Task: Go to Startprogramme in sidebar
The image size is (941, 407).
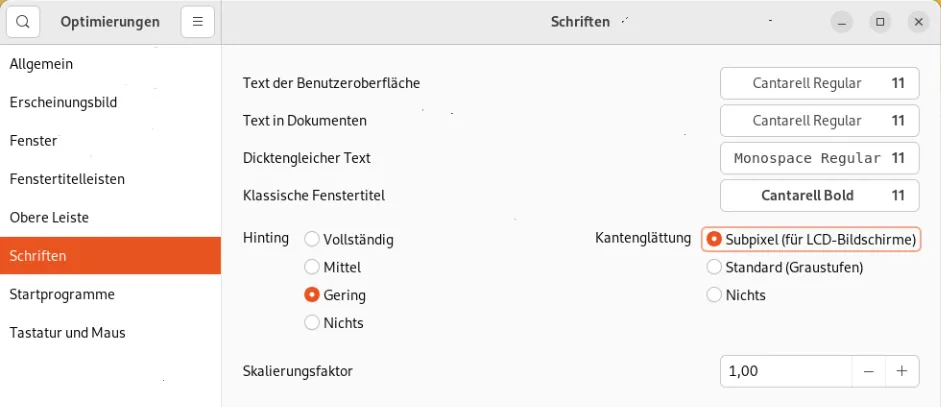Action: coord(62,294)
